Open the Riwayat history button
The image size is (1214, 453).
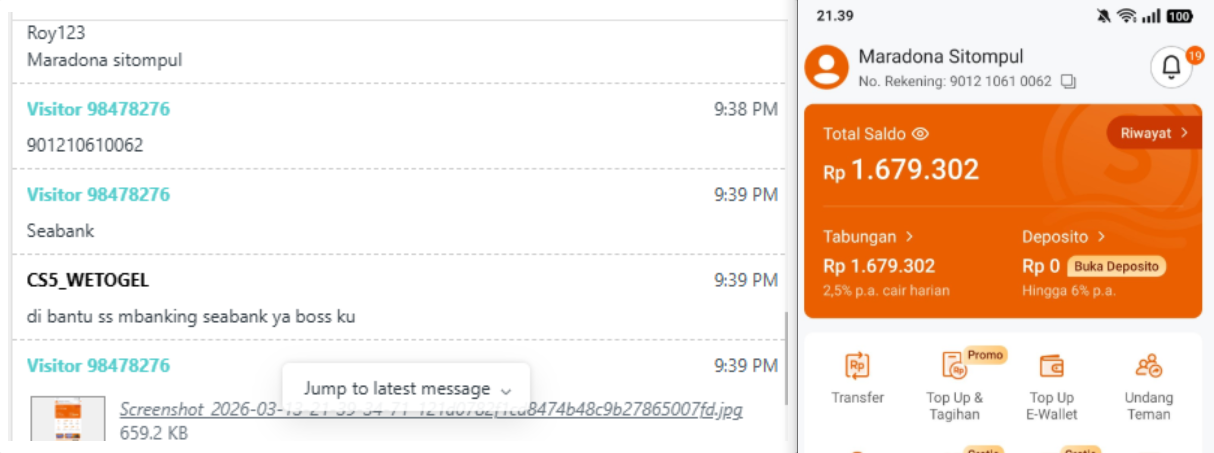pos(1154,133)
